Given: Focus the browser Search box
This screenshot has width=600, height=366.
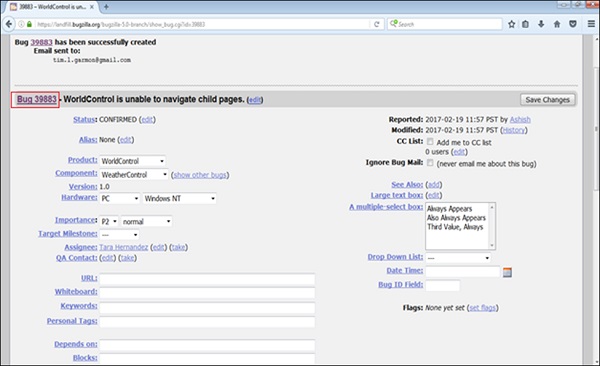Looking at the screenshot, I should pyautogui.click(x=444, y=24).
